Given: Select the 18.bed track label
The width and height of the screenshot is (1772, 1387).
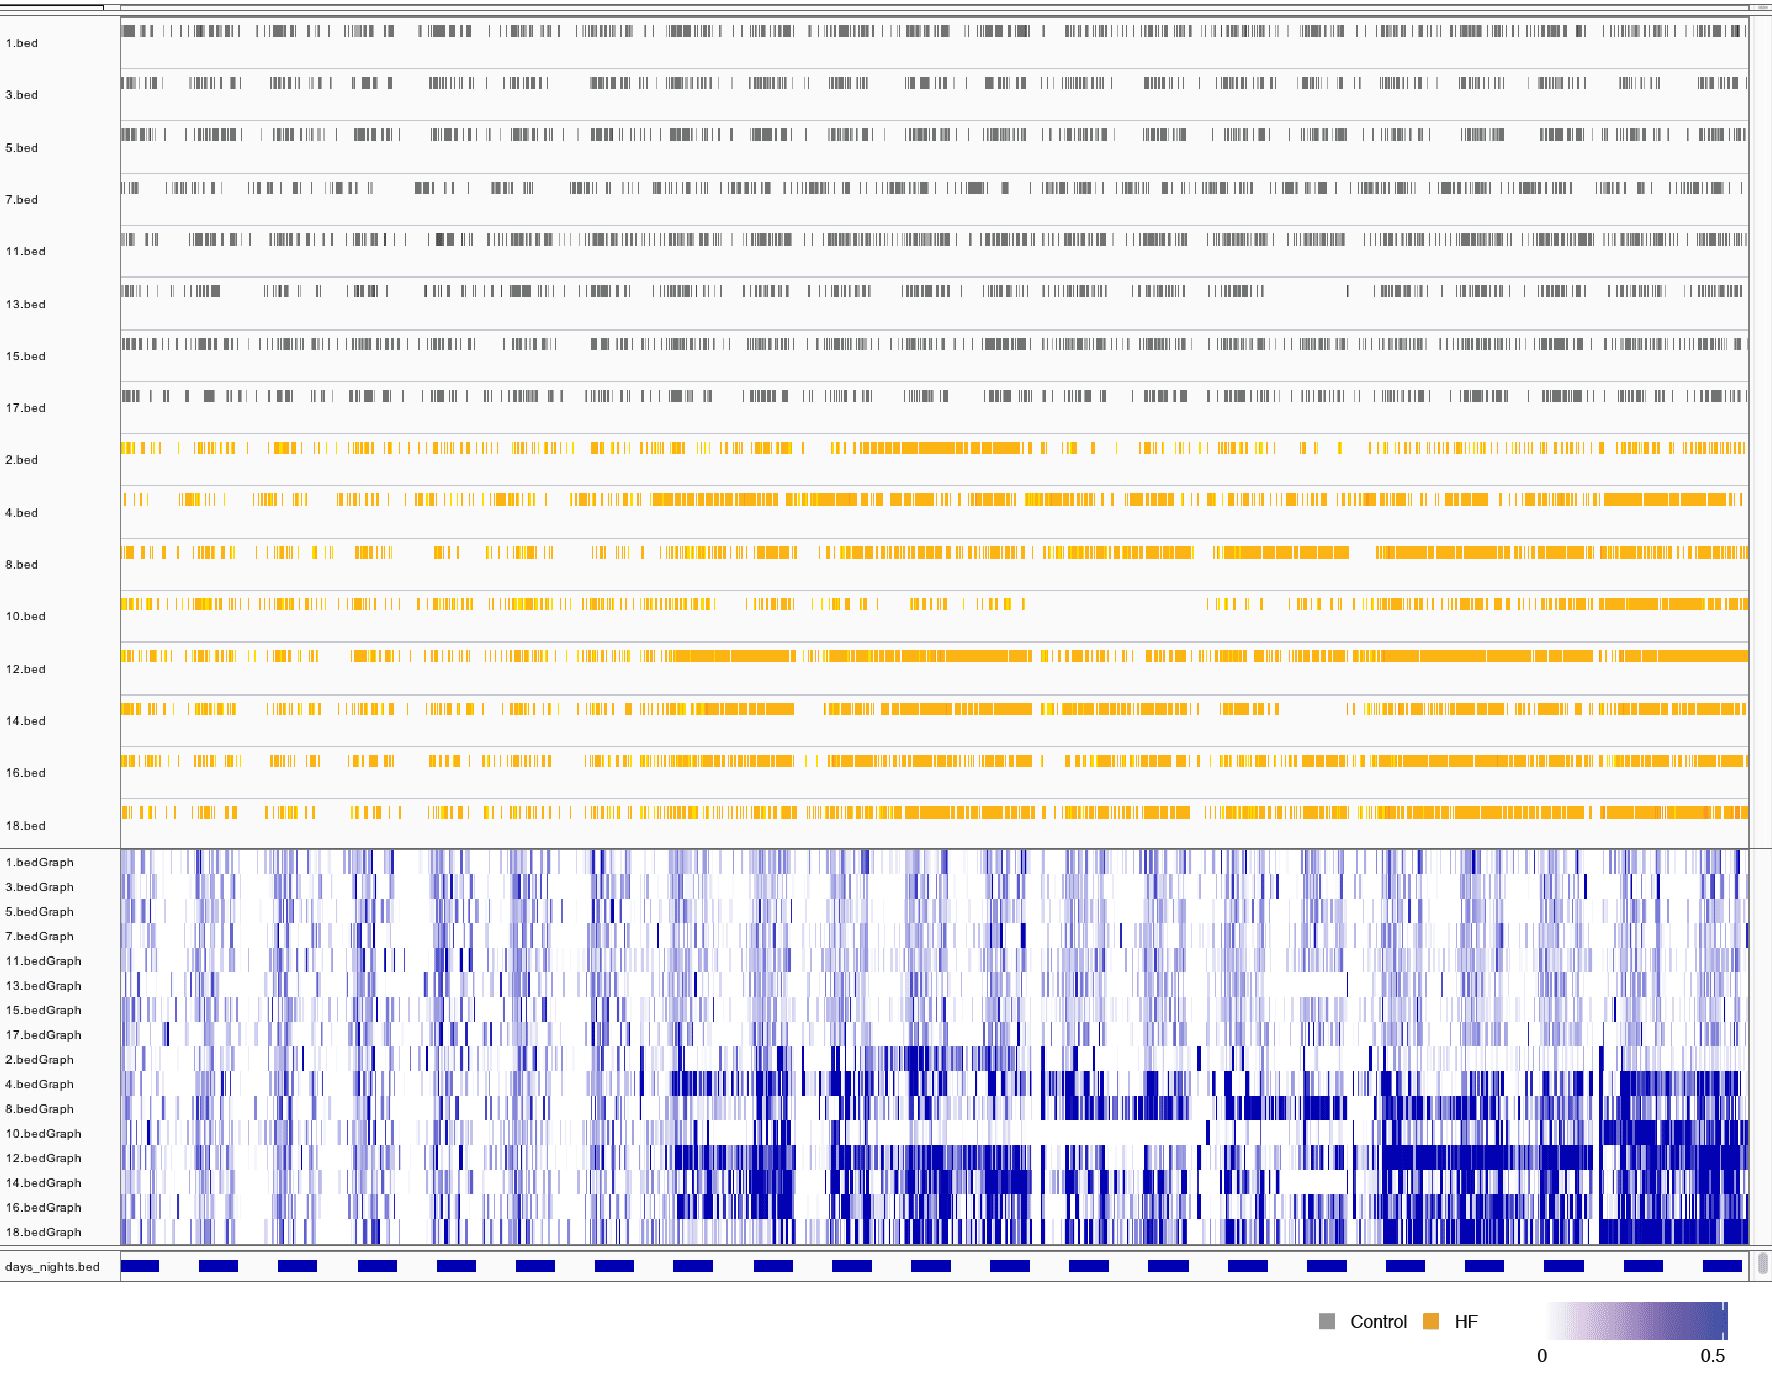Looking at the screenshot, I should click(x=26, y=826).
